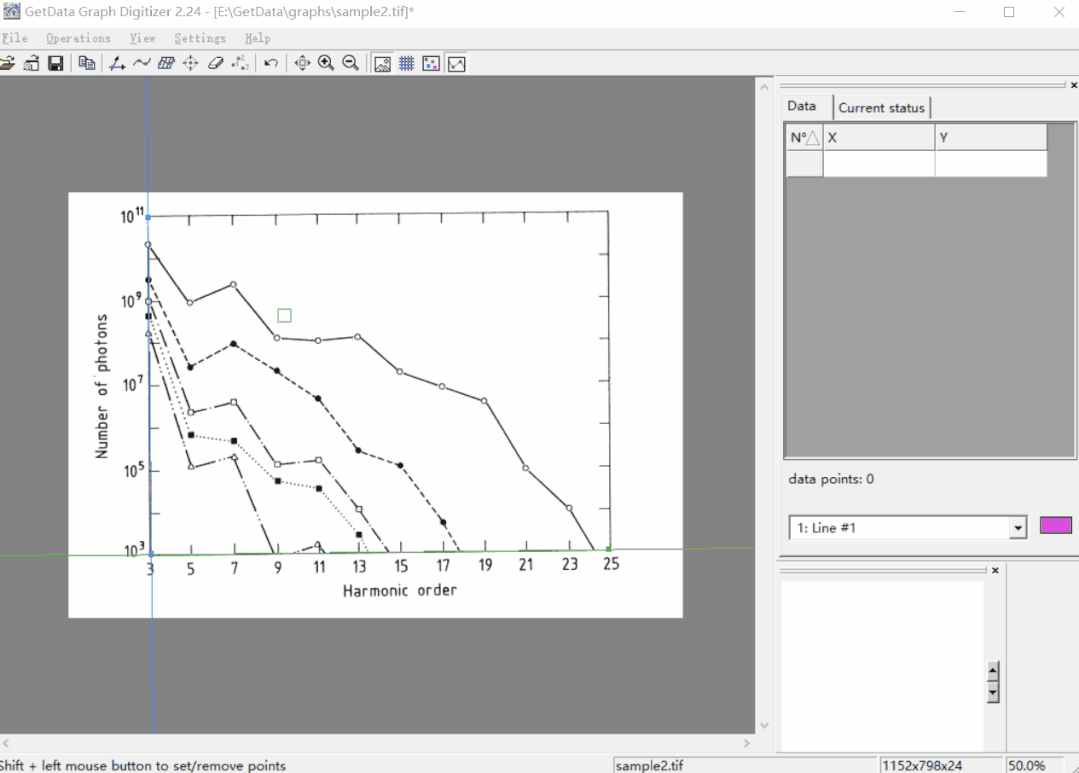
Task: Open the Operations menu
Action: point(78,38)
